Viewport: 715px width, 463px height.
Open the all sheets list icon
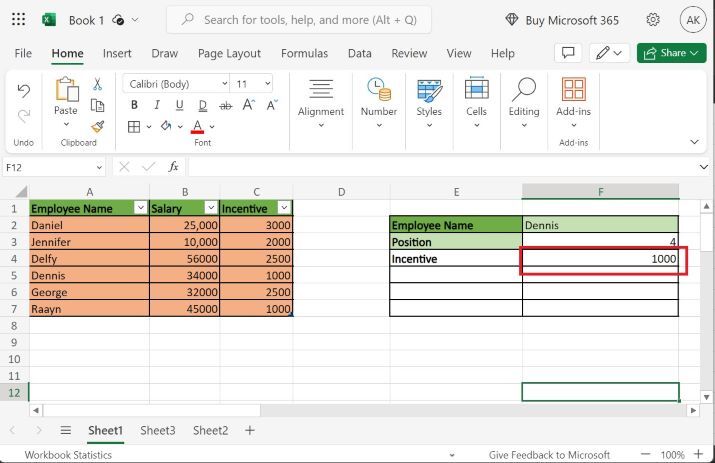66,430
